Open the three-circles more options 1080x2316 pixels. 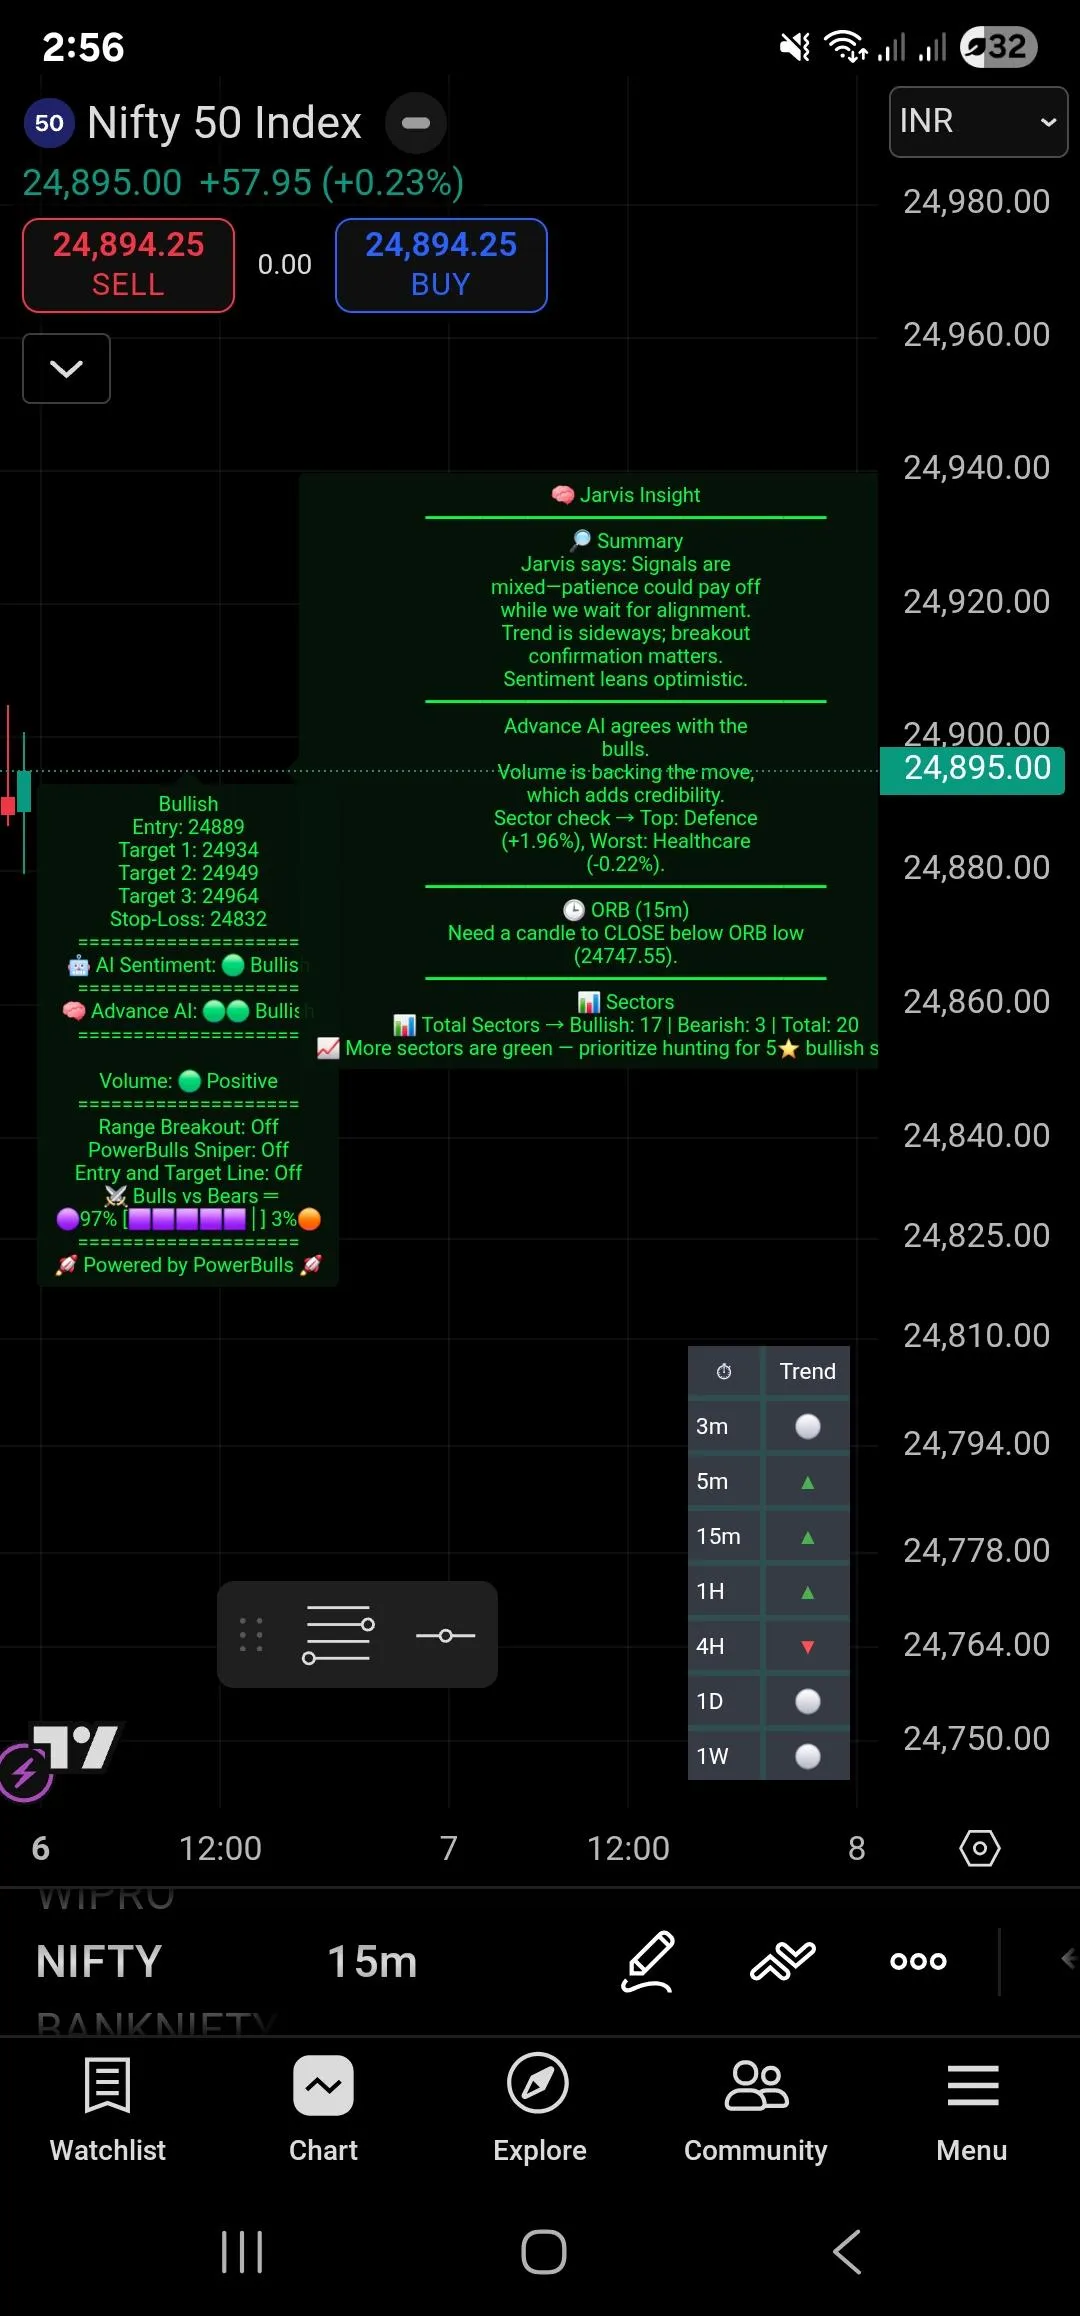[918, 1961]
